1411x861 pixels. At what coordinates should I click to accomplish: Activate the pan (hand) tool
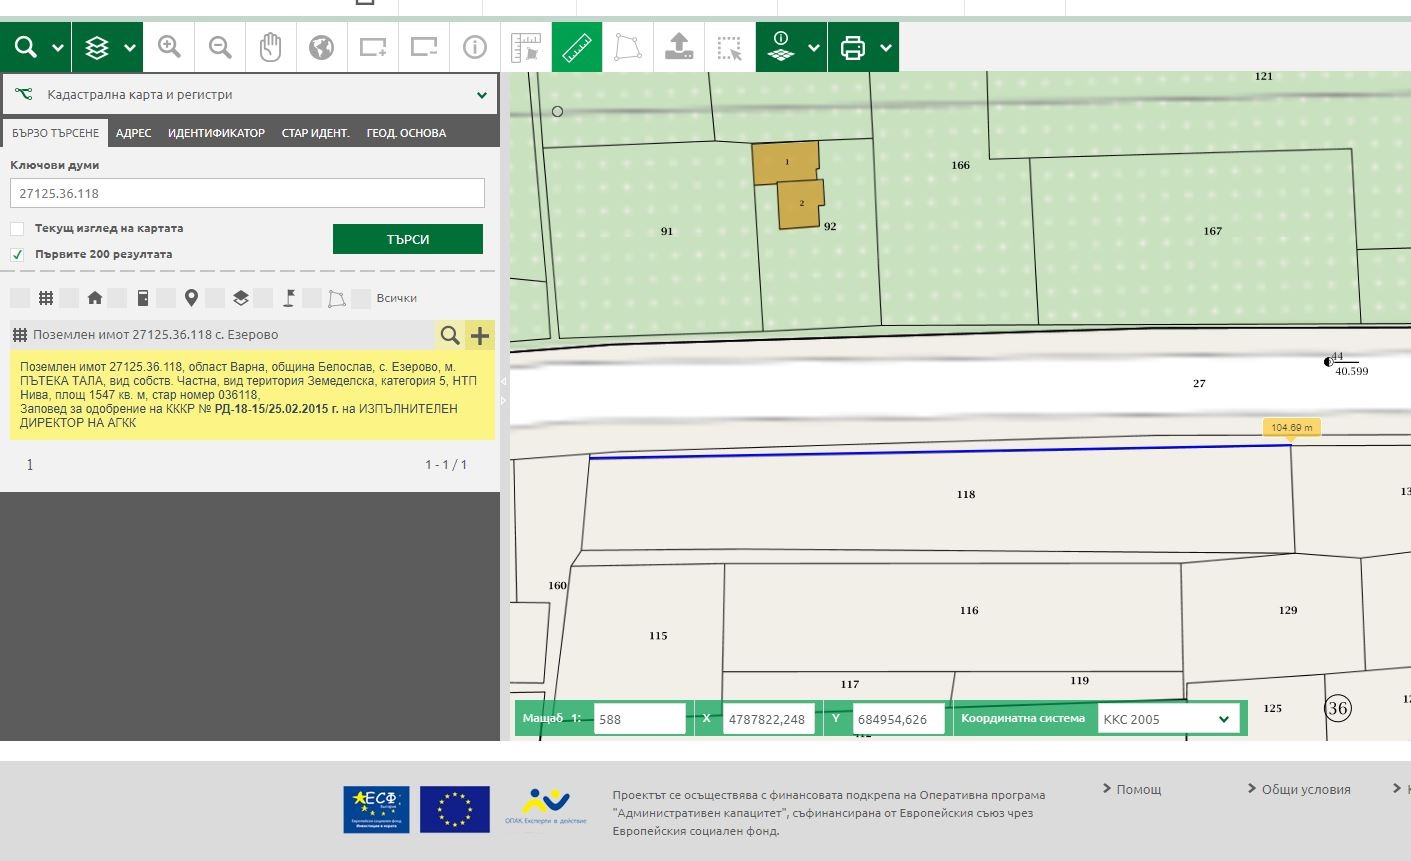point(270,46)
